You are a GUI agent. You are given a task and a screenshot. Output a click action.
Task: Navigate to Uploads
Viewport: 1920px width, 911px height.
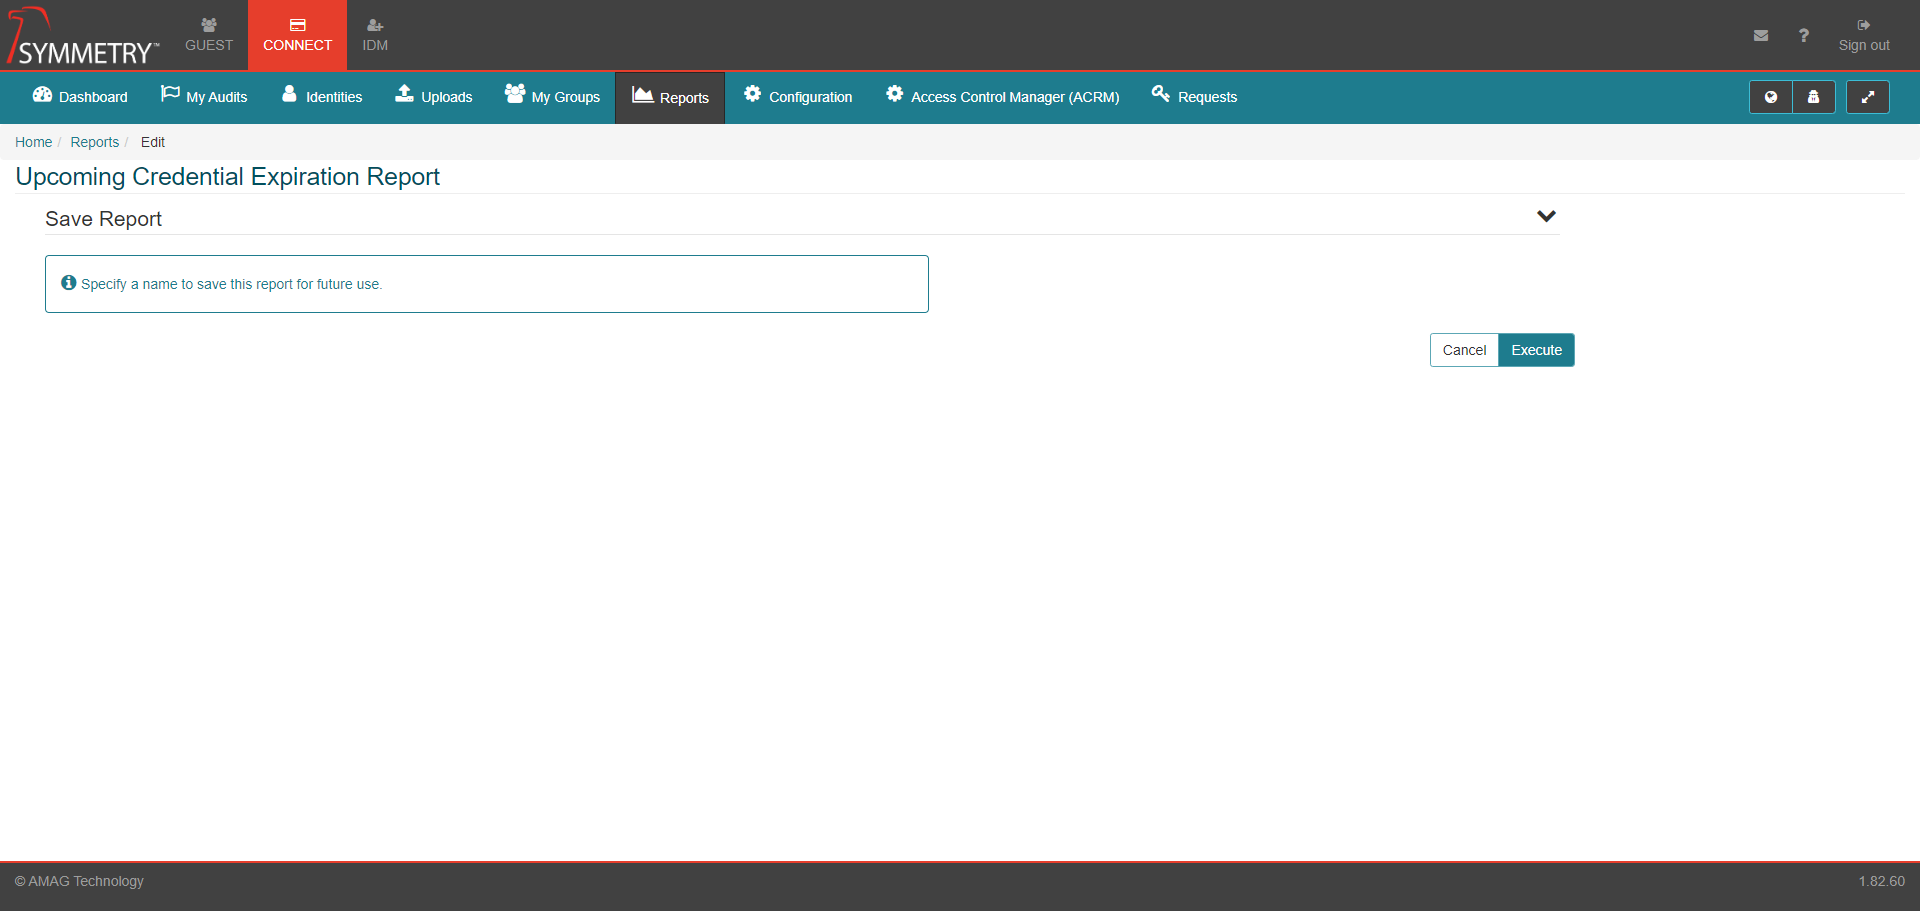(x=434, y=97)
